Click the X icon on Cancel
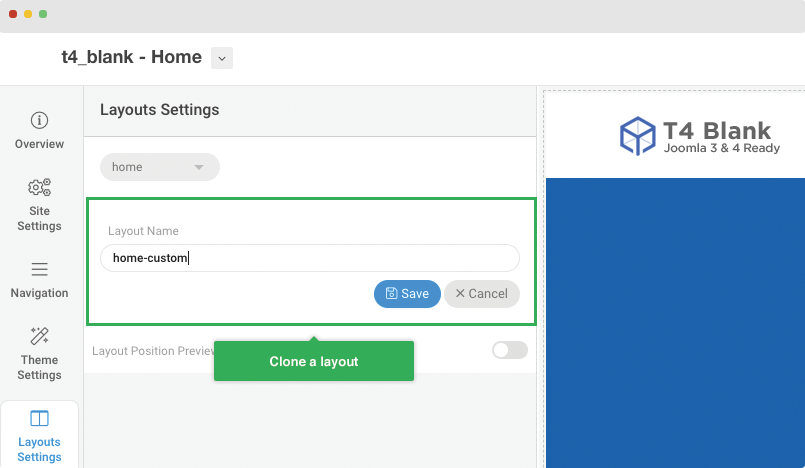This screenshot has width=805, height=468. (x=460, y=293)
